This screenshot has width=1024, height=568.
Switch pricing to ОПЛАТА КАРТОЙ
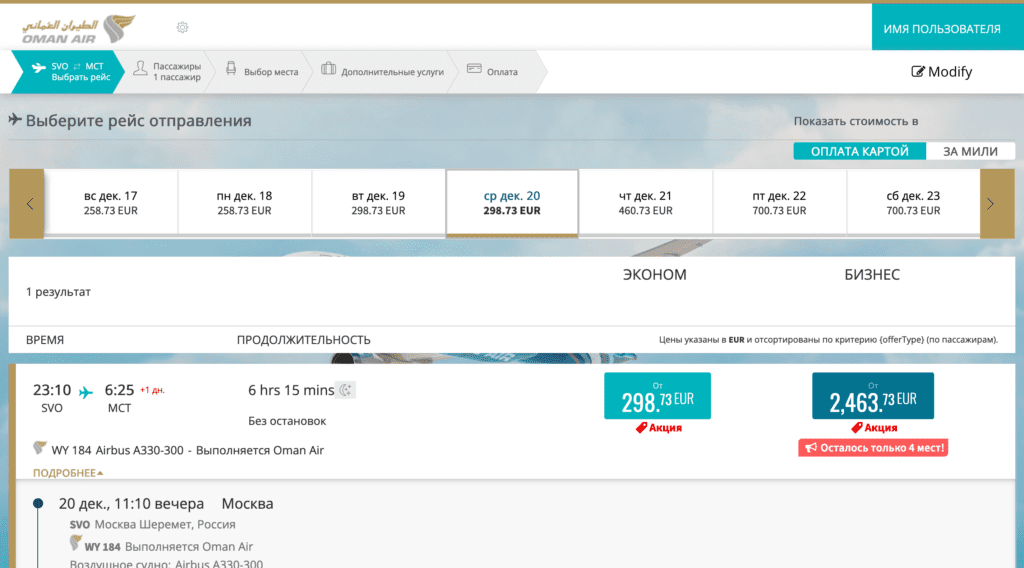click(859, 151)
